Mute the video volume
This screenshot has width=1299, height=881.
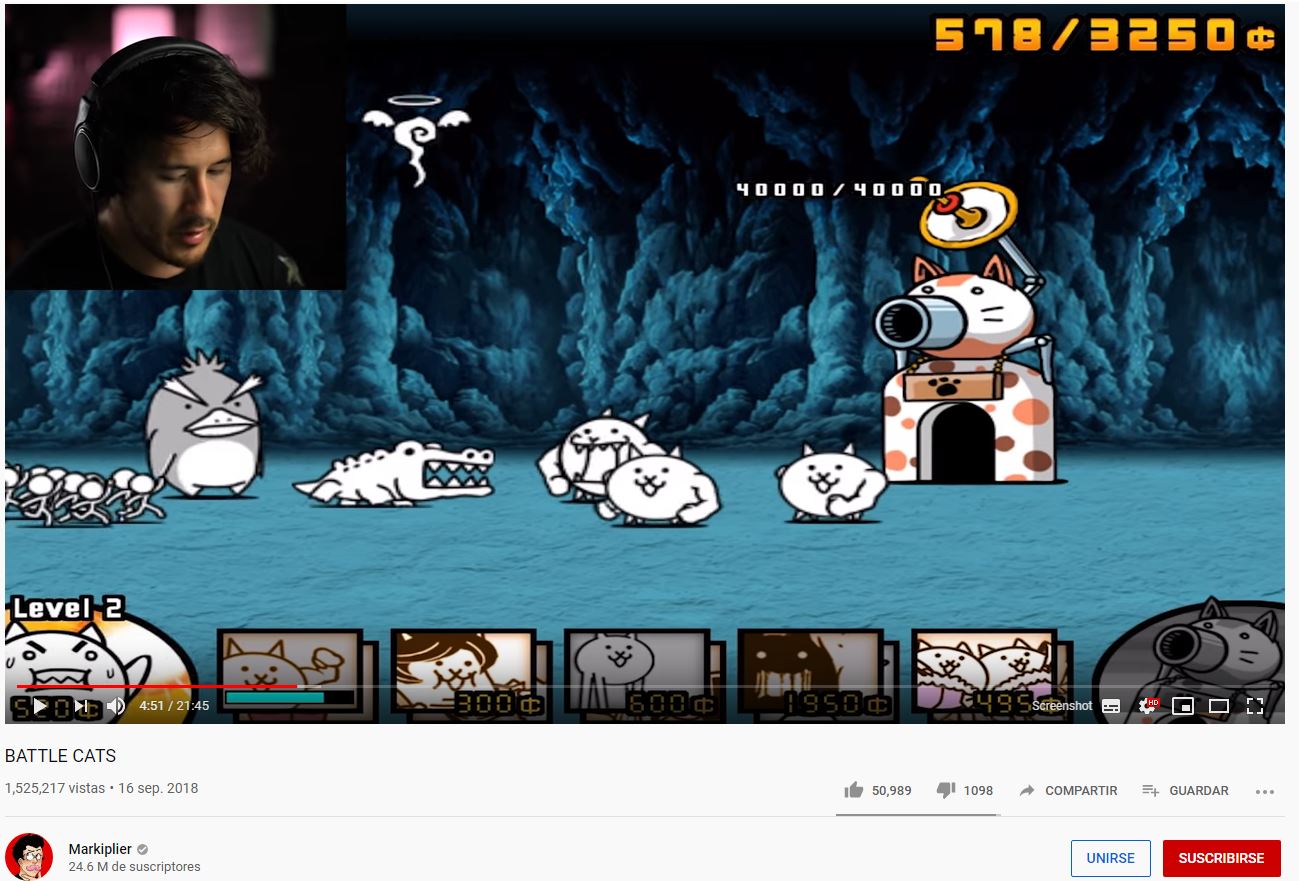[116, 706]
